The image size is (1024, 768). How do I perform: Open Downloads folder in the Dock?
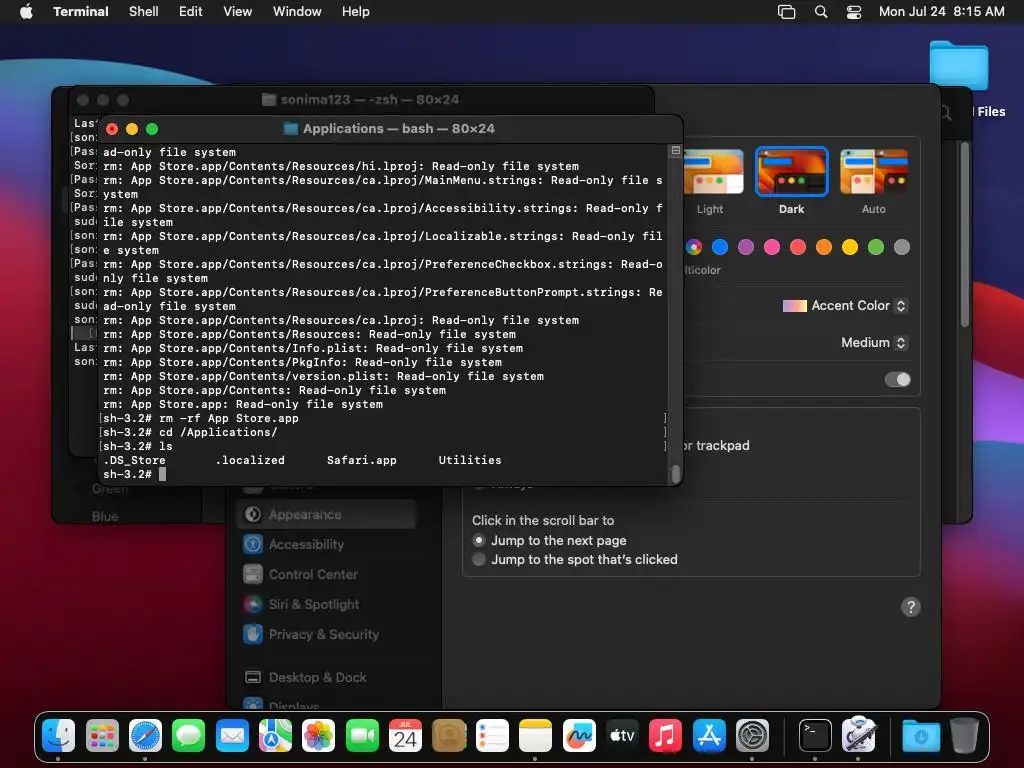921,736
